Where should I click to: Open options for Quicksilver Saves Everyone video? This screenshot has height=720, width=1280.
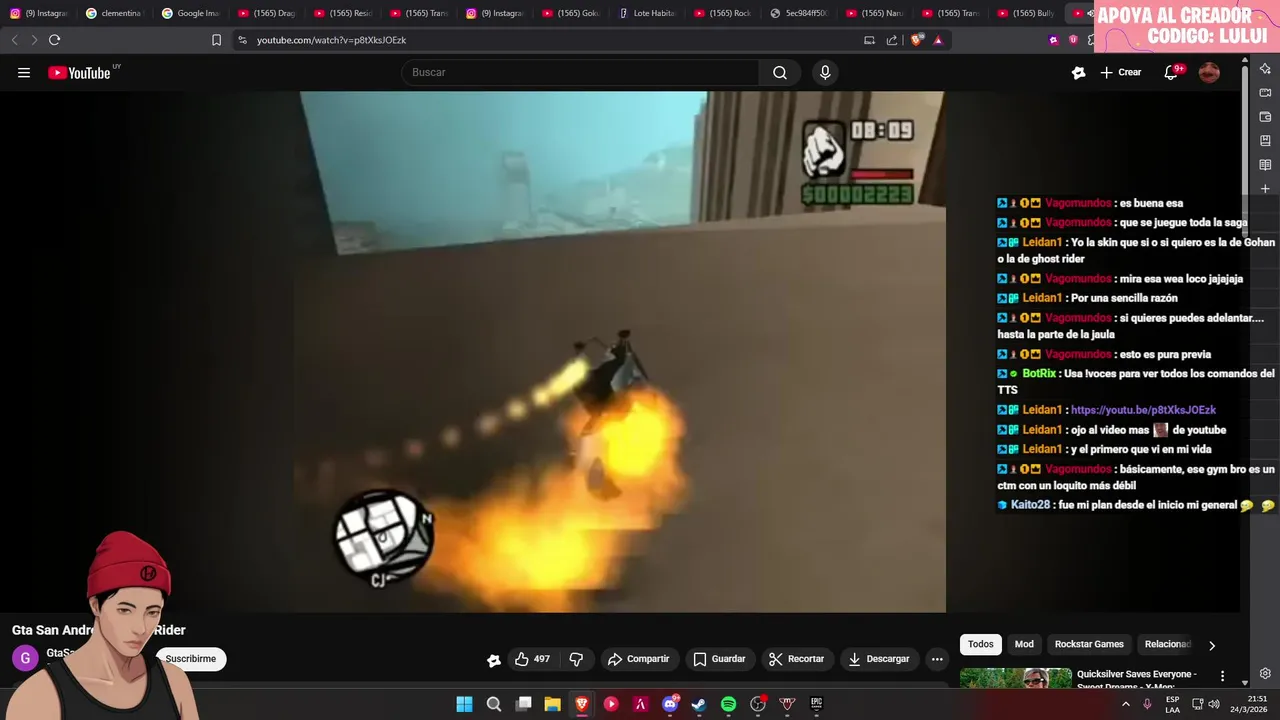[x=1222, y=677]
